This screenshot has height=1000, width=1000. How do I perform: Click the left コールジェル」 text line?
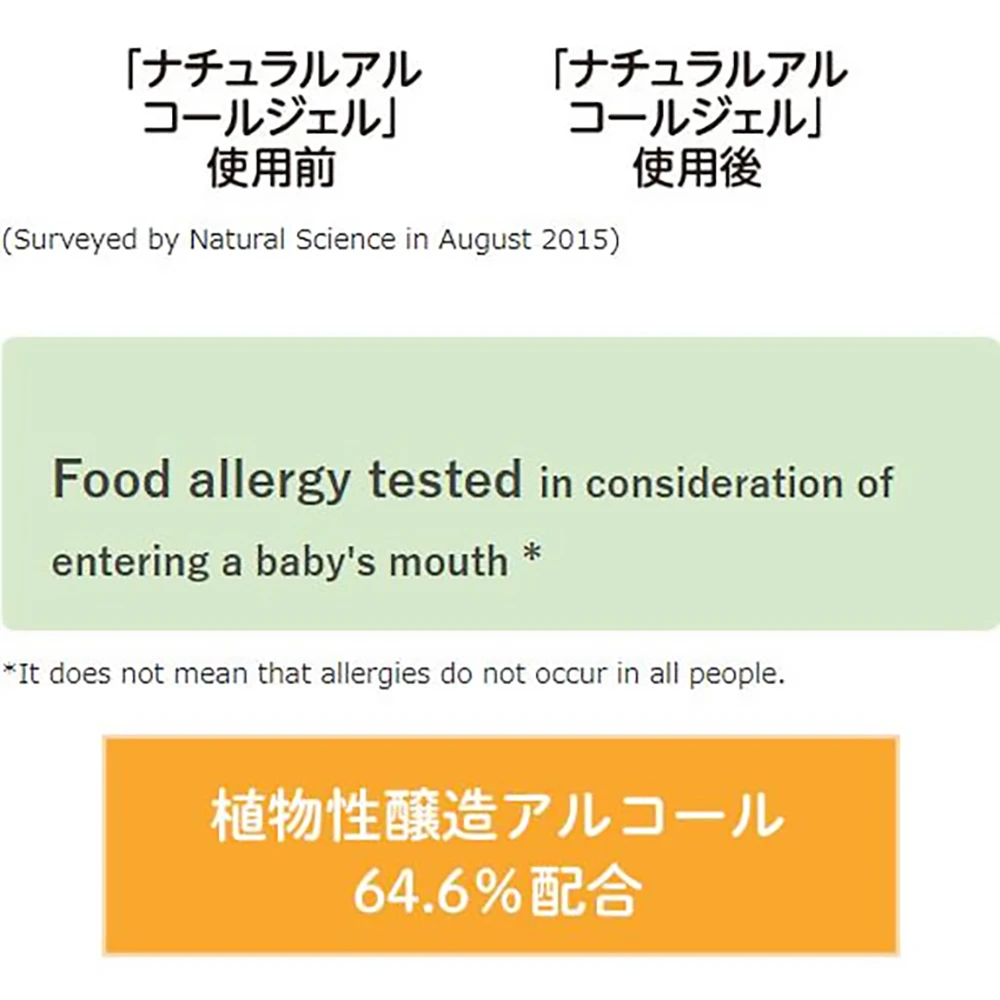270,121
